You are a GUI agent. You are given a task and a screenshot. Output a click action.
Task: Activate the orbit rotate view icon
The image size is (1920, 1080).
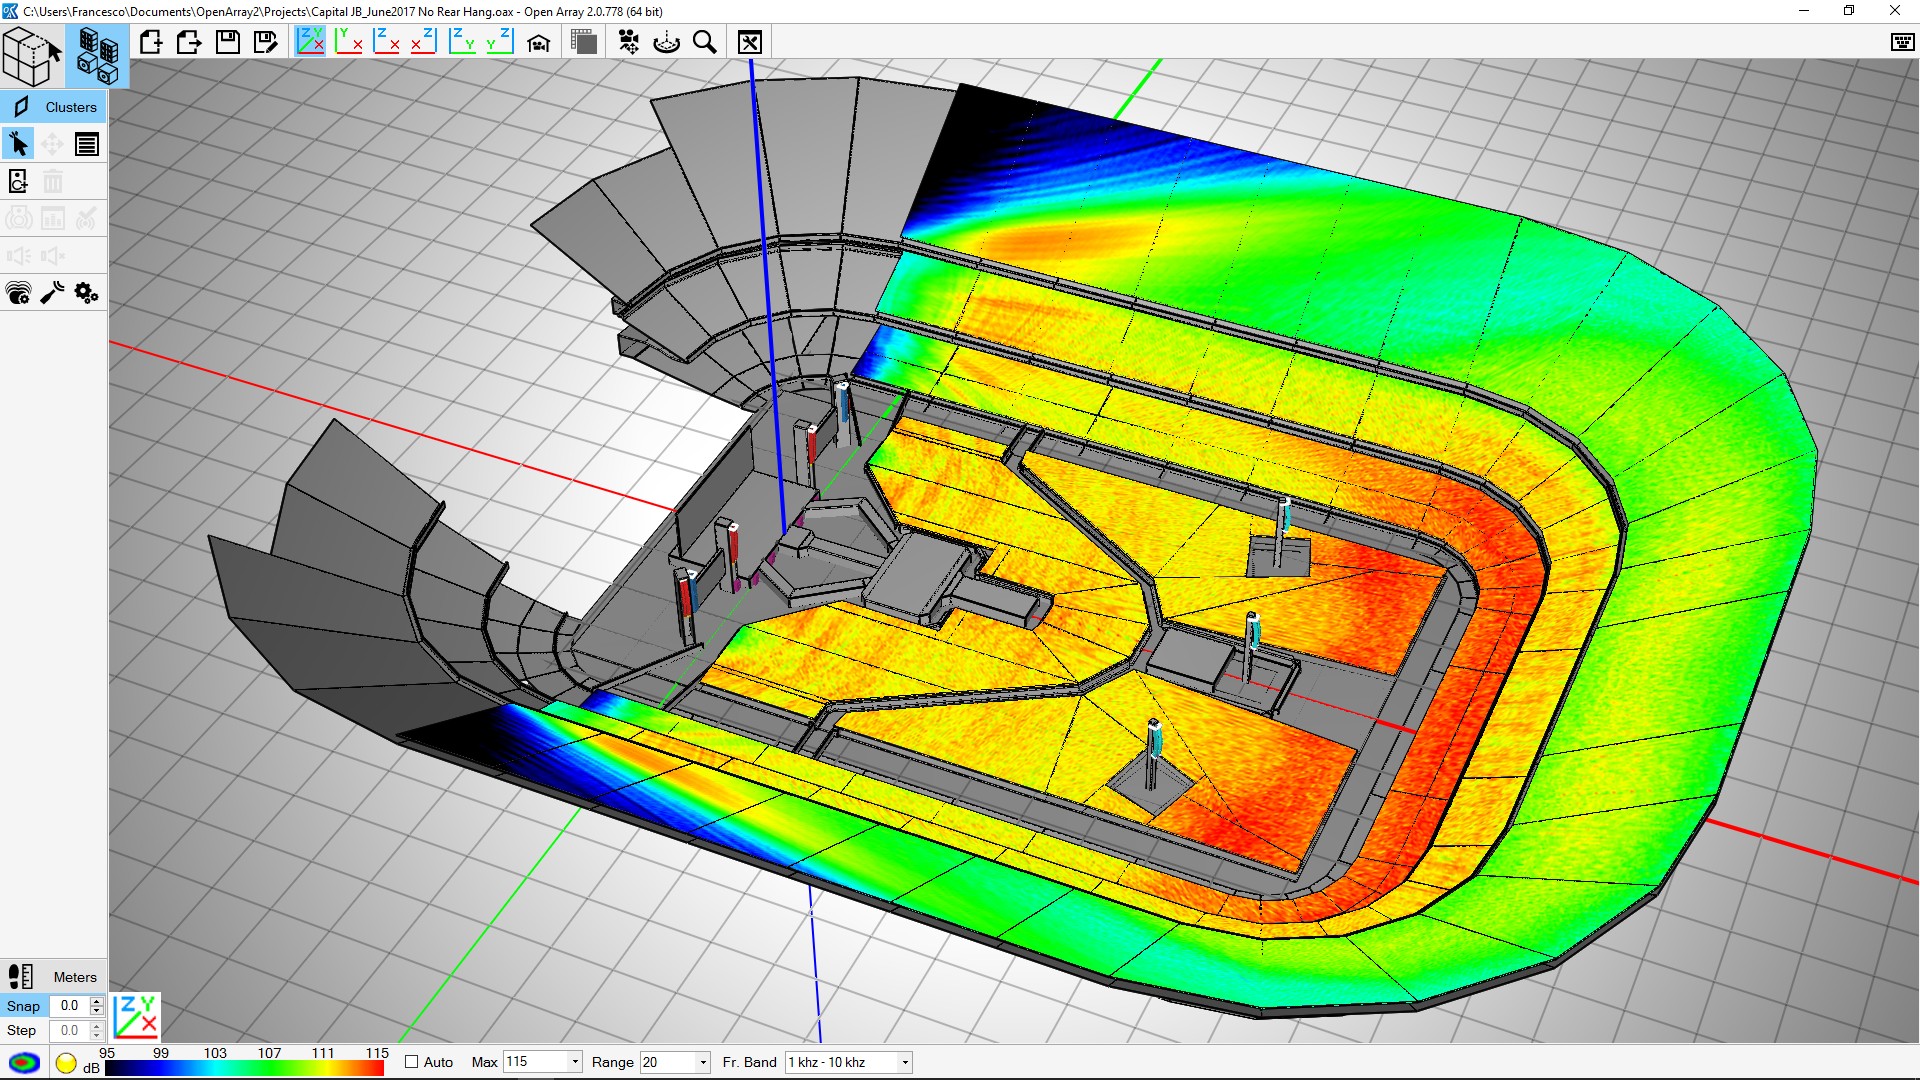click(x=666, y=42)
